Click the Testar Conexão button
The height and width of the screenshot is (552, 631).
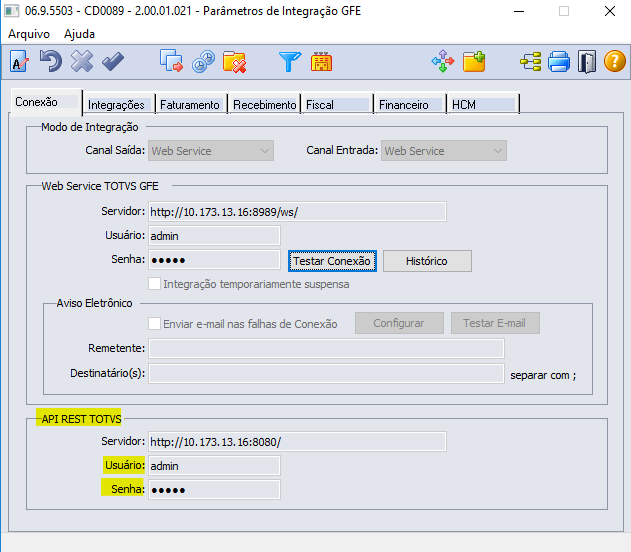(x=332, y=261)
